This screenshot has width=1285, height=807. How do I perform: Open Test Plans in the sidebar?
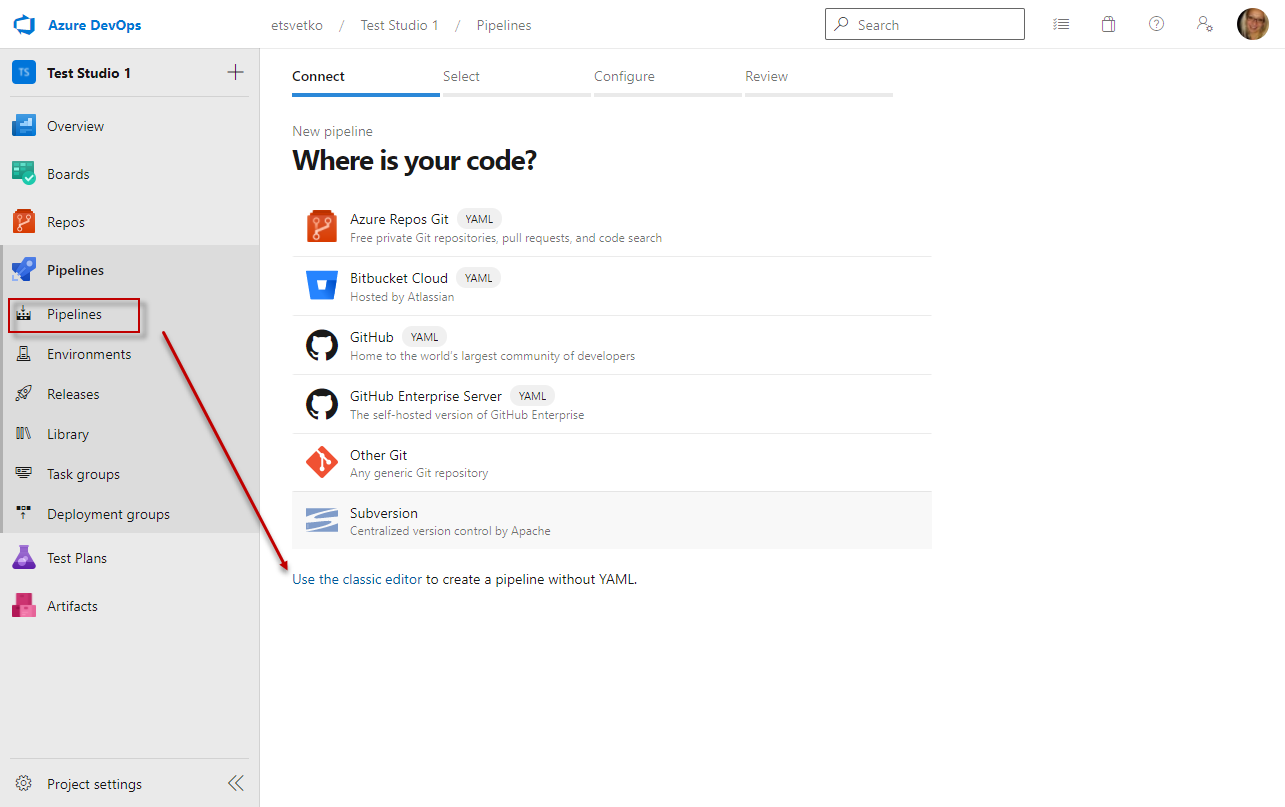[x=130, y=558]
